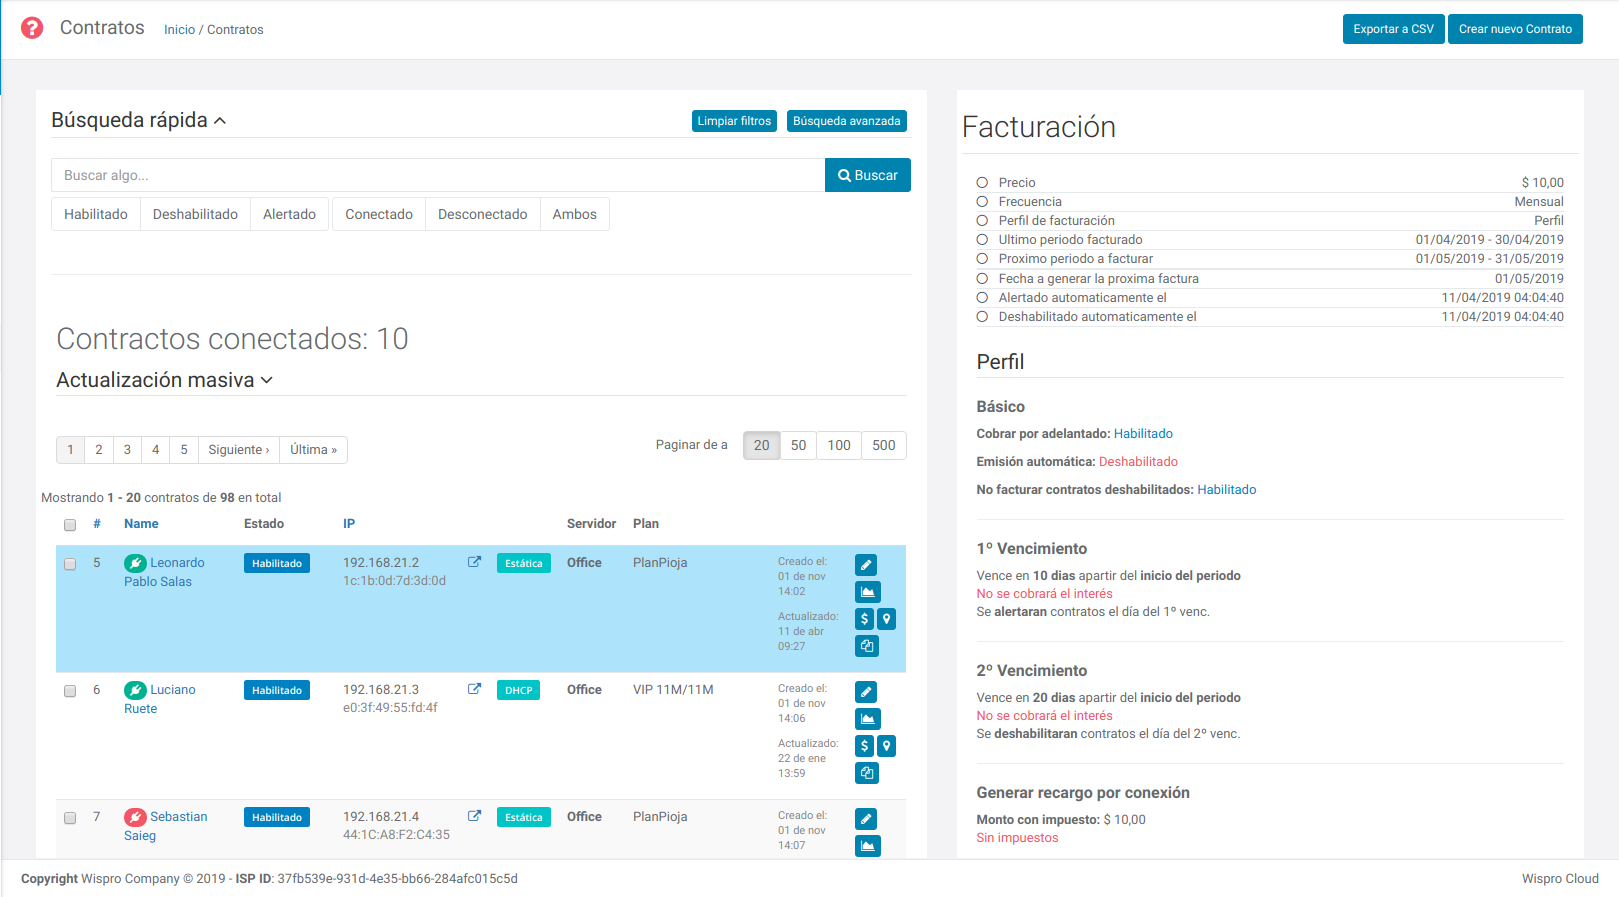Click red disconnected status icon beside Sebastian
The image size is (1619, 897).
(x=135, y=817)
